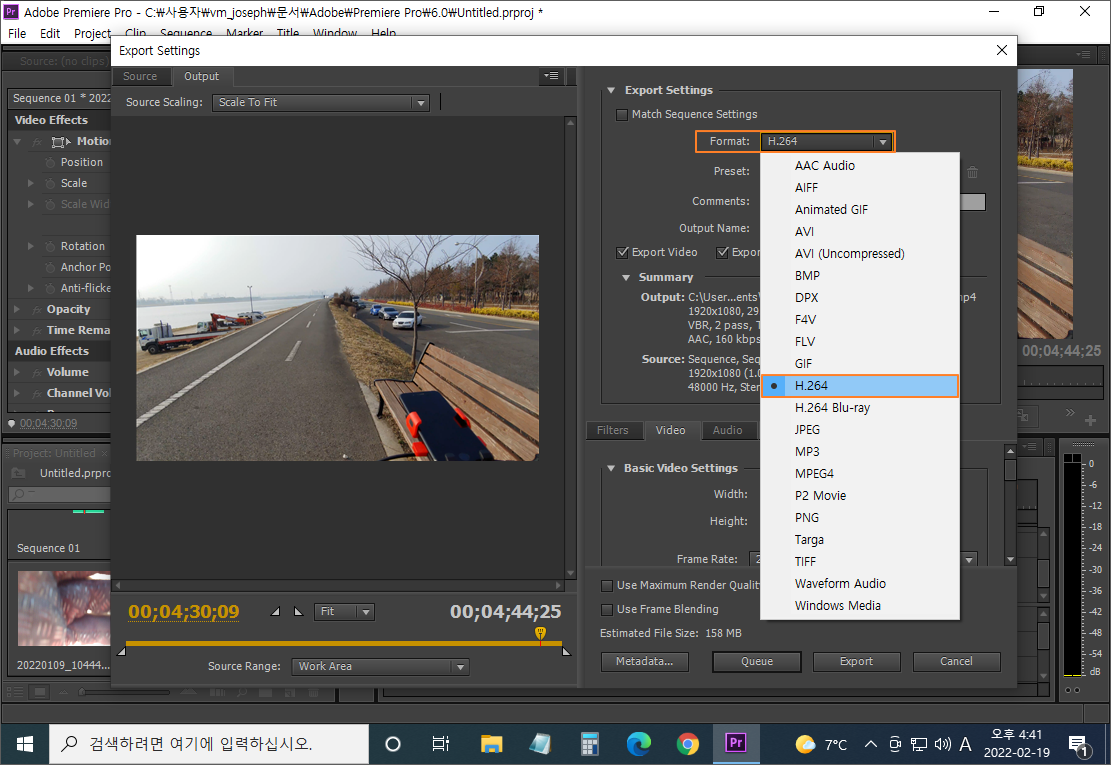Uncheck the Export Audio checkbox
The width and height of the screenshot is (1111, 765).
(723, 252)
